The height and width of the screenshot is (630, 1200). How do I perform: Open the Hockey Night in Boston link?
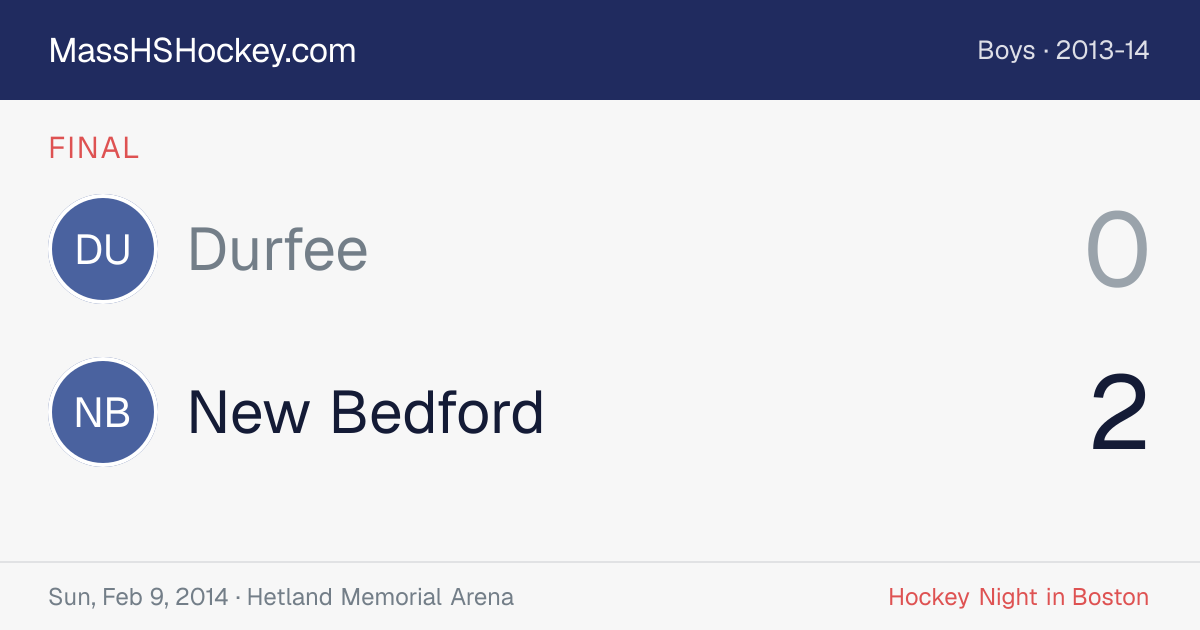[1018, 597]
